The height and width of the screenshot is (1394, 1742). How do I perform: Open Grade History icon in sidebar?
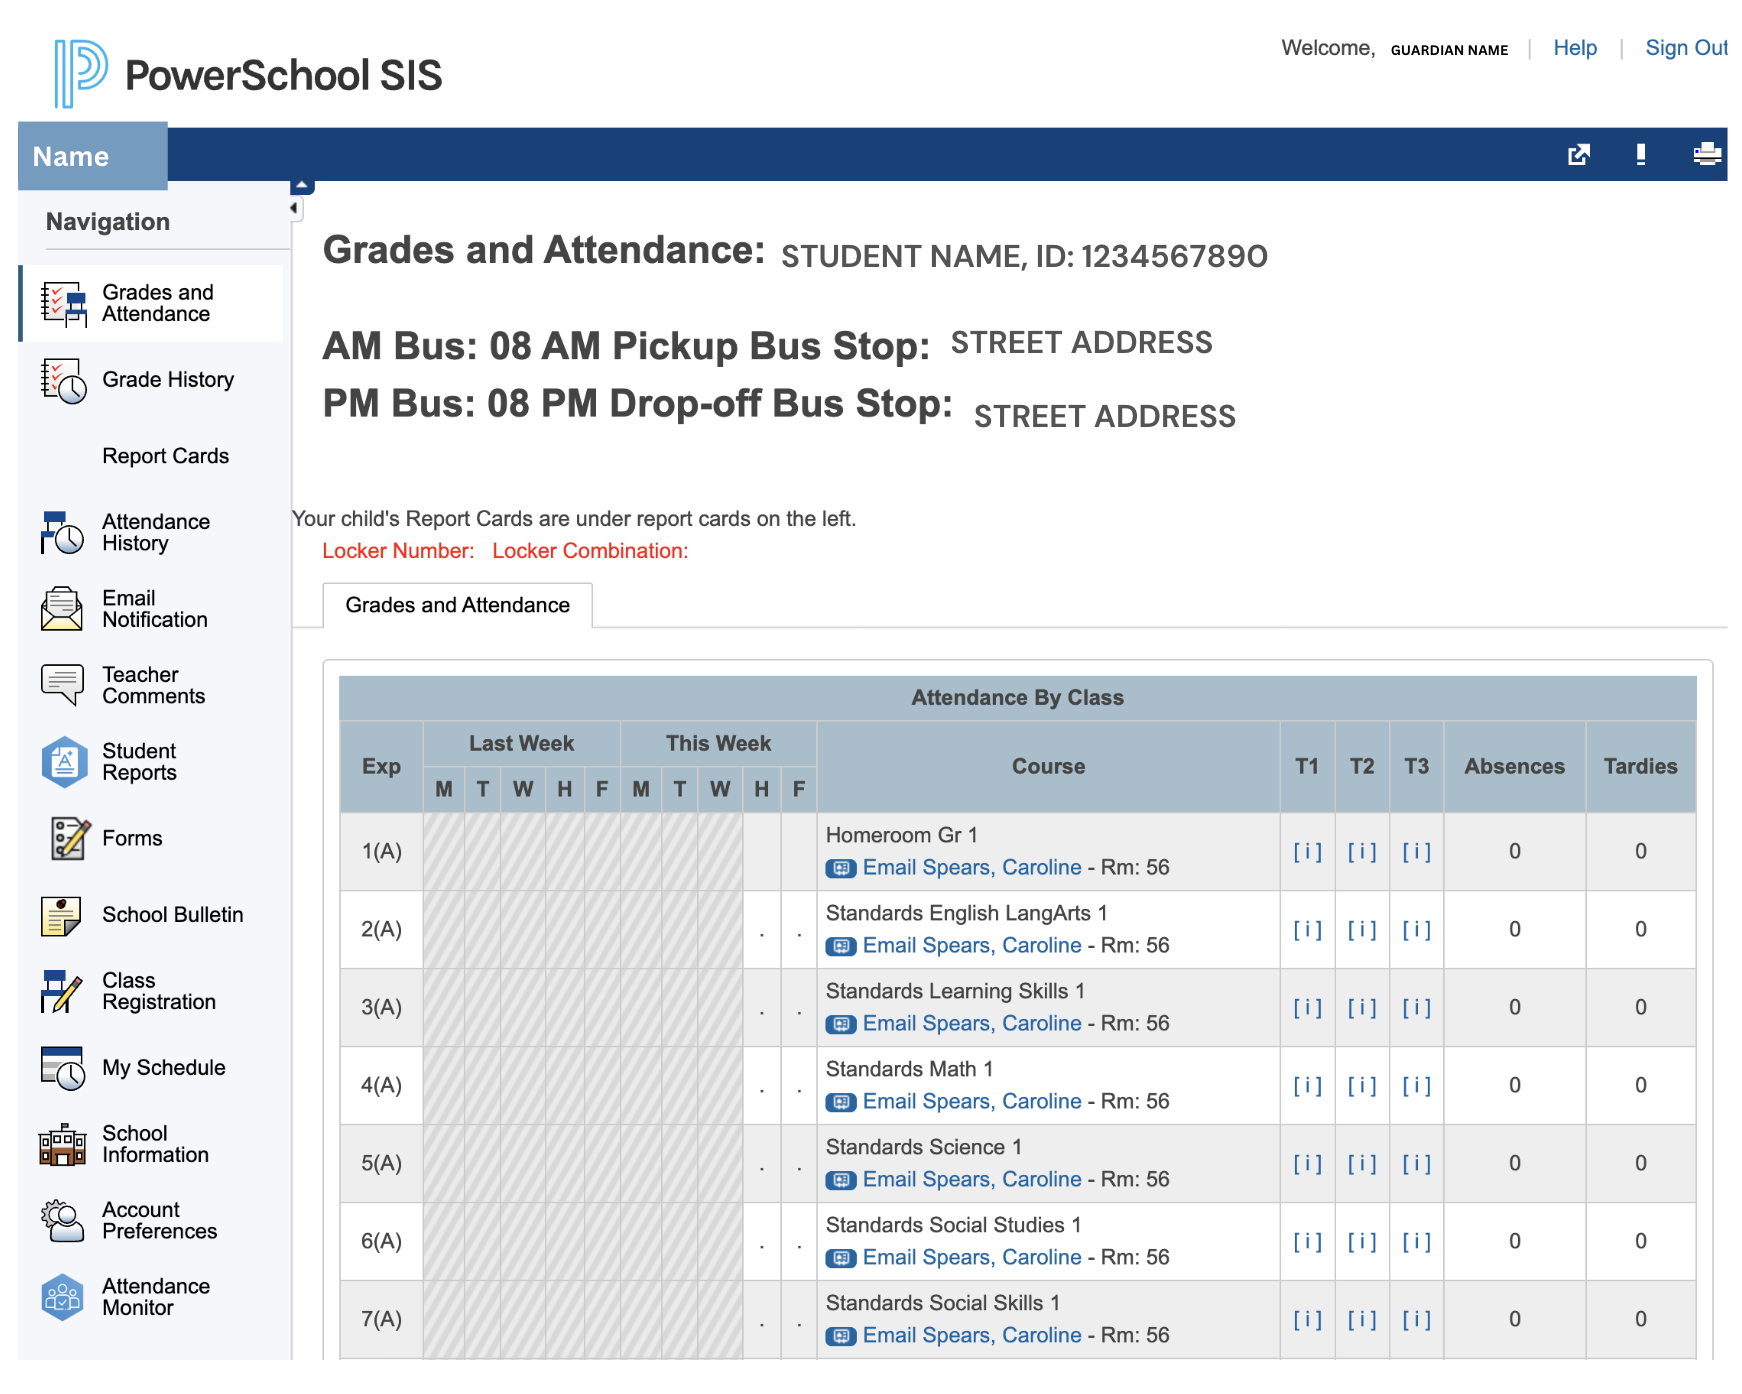pos(63,381)
